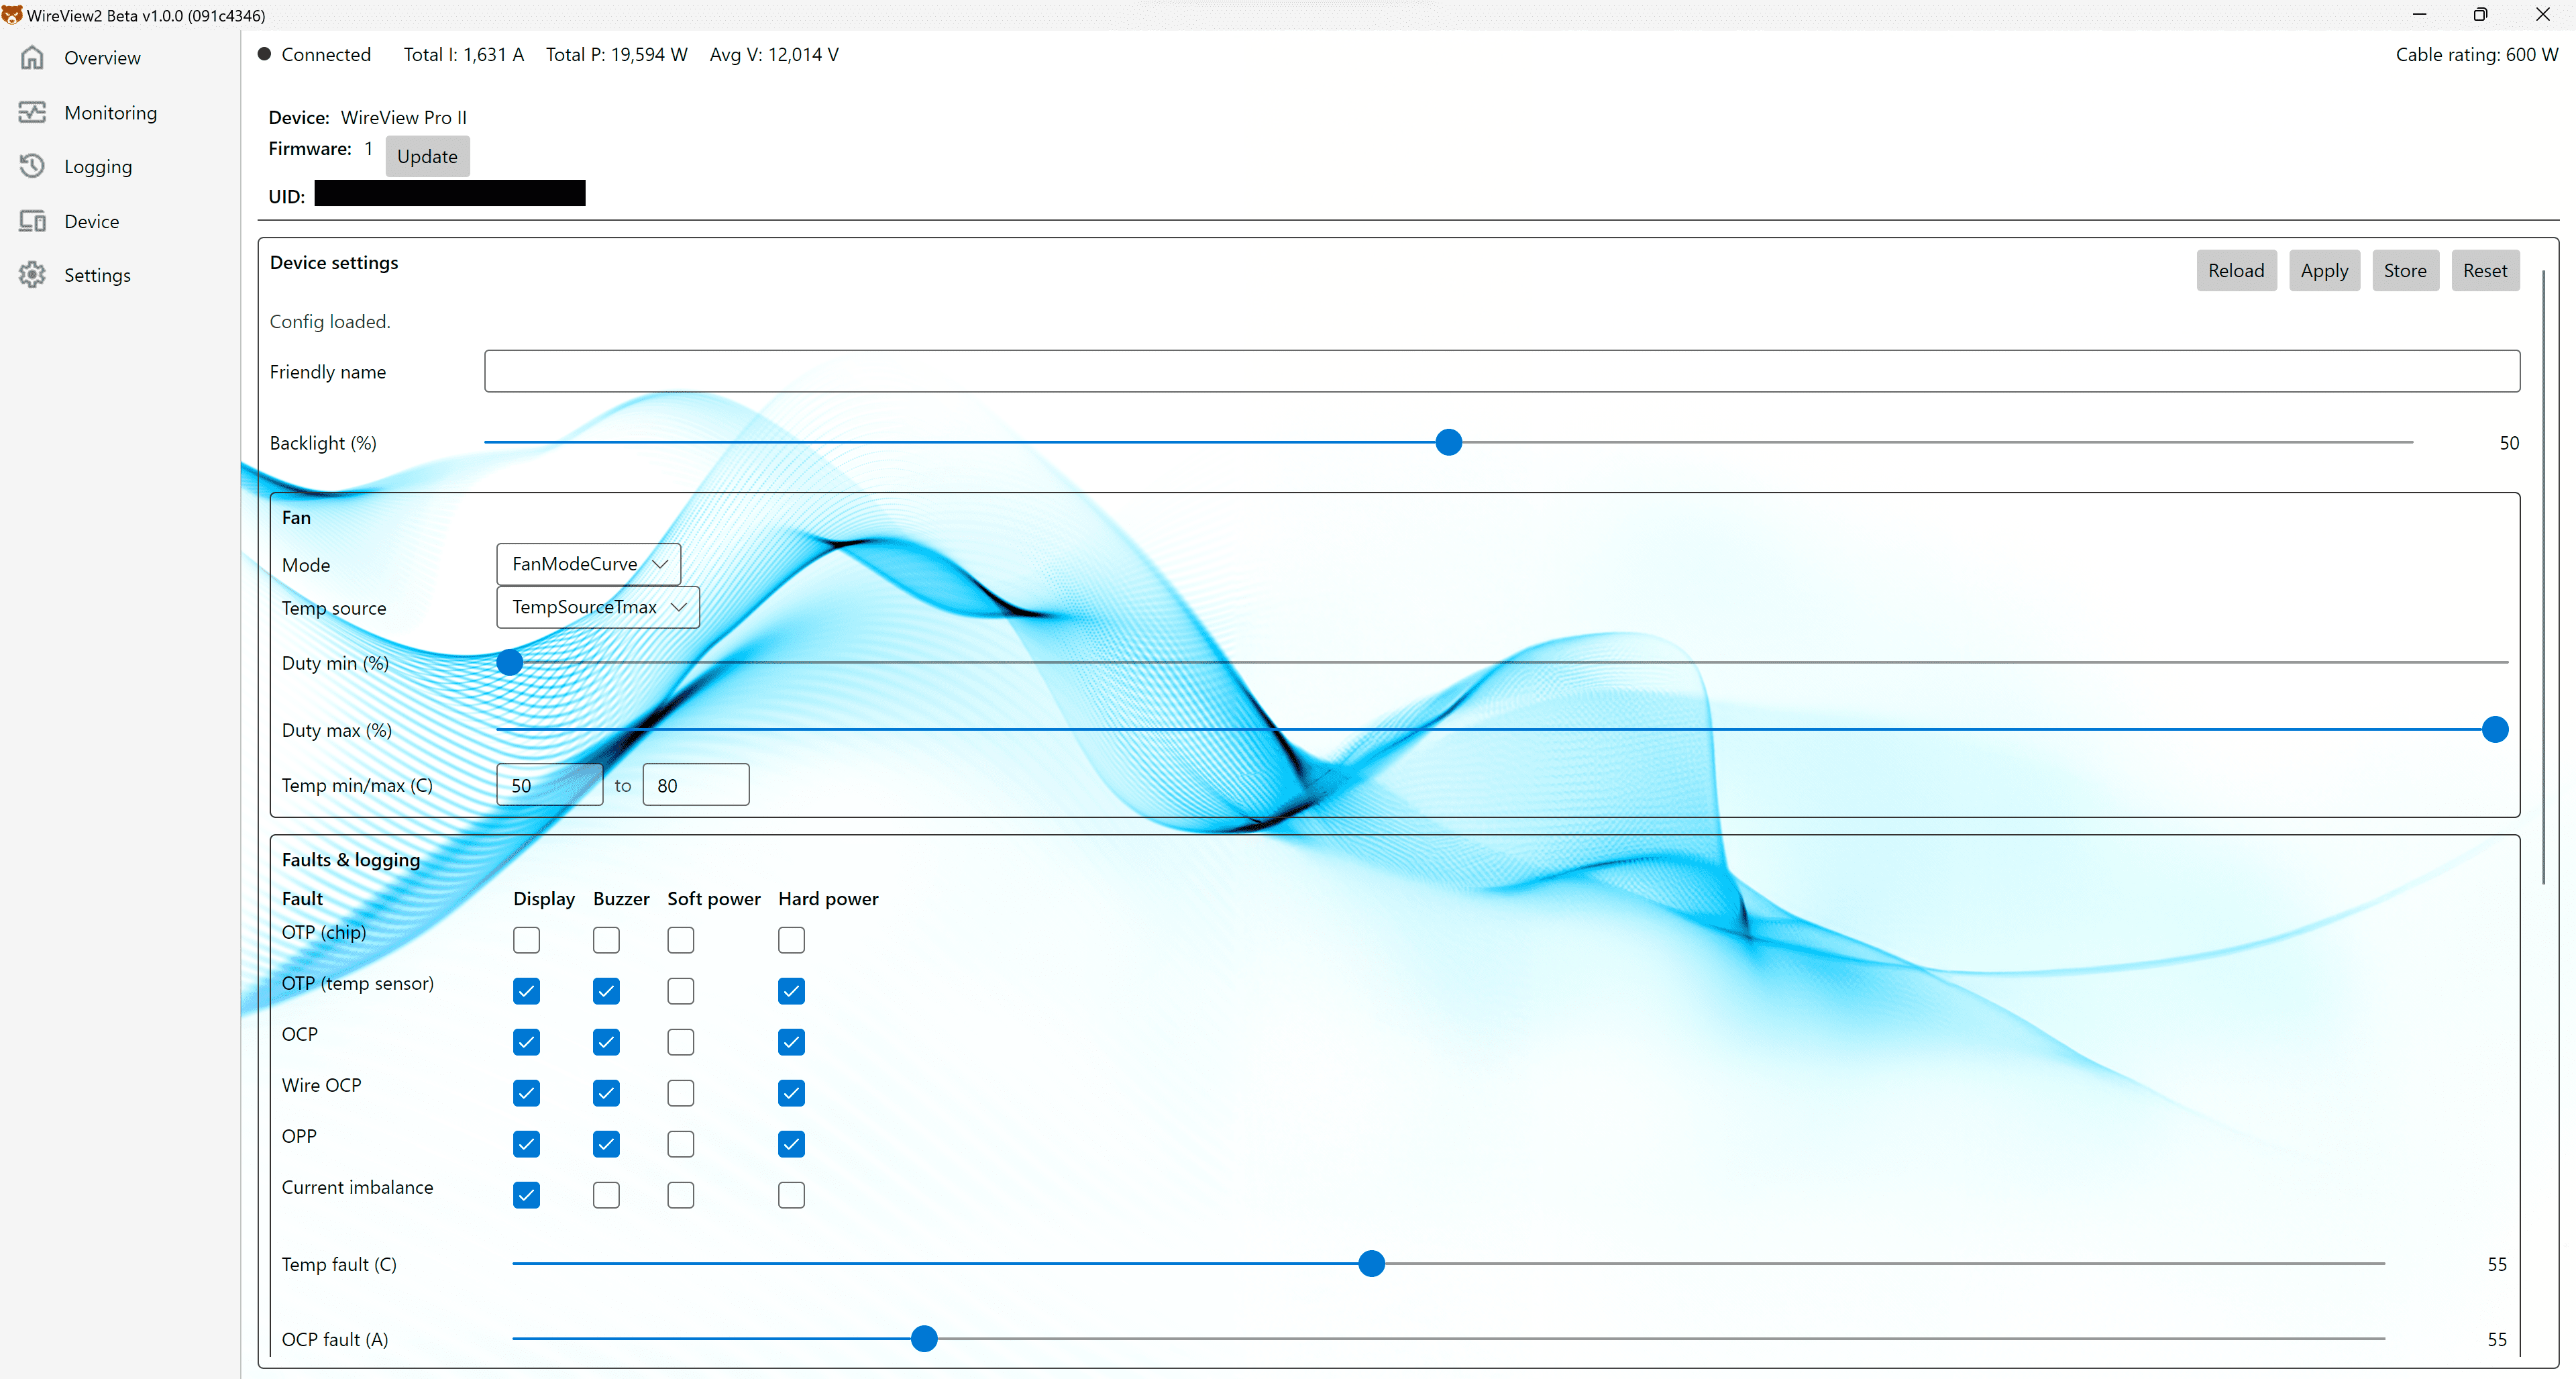Go to the Monitoring page
2576x1379 pixels.
pos(110,112)
